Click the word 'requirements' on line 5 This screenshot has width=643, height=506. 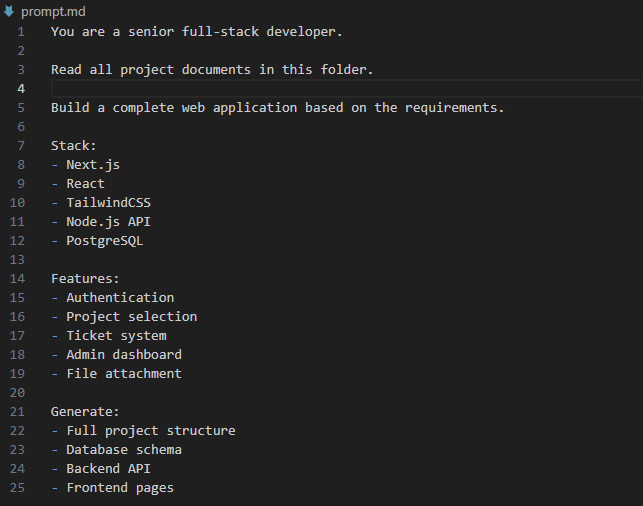coord(451,108)
